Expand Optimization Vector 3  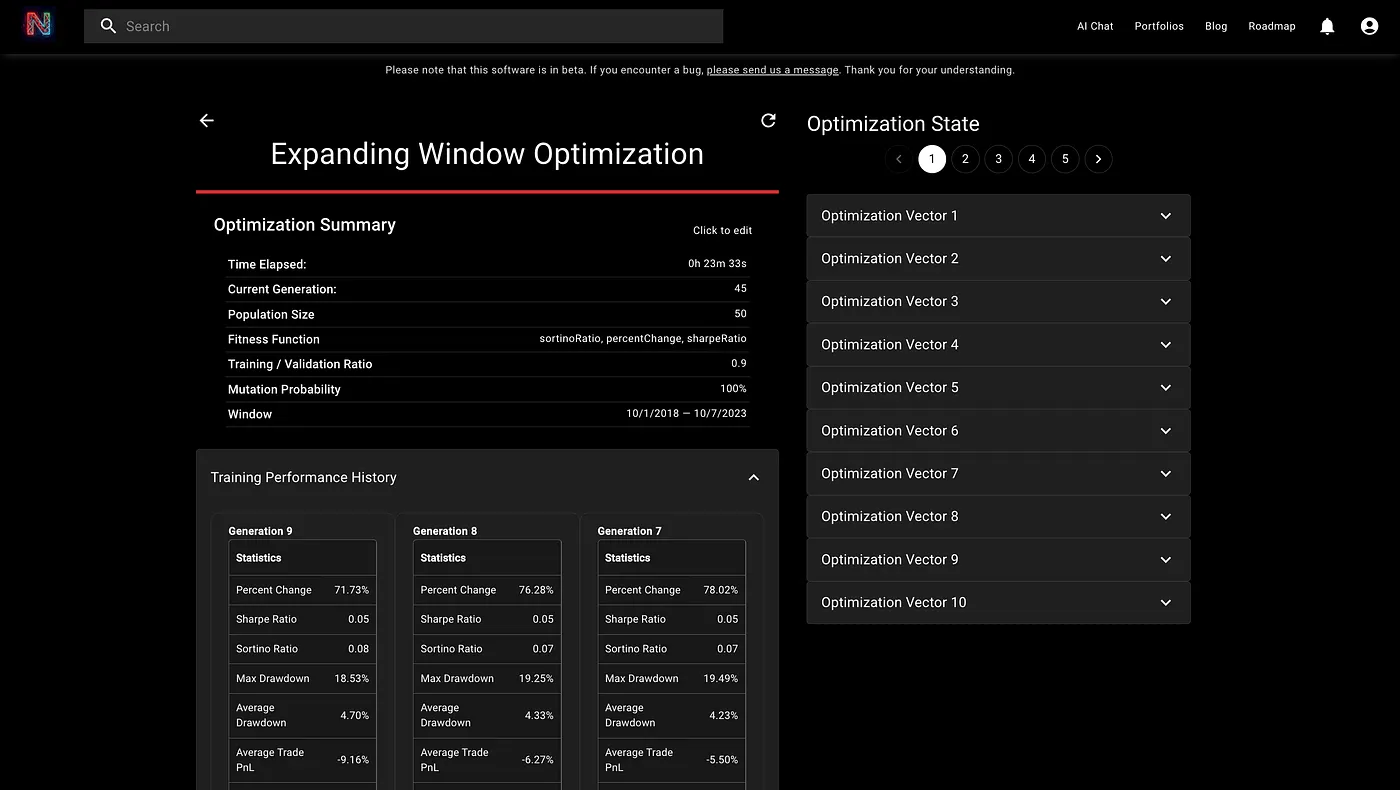[998, 301]
